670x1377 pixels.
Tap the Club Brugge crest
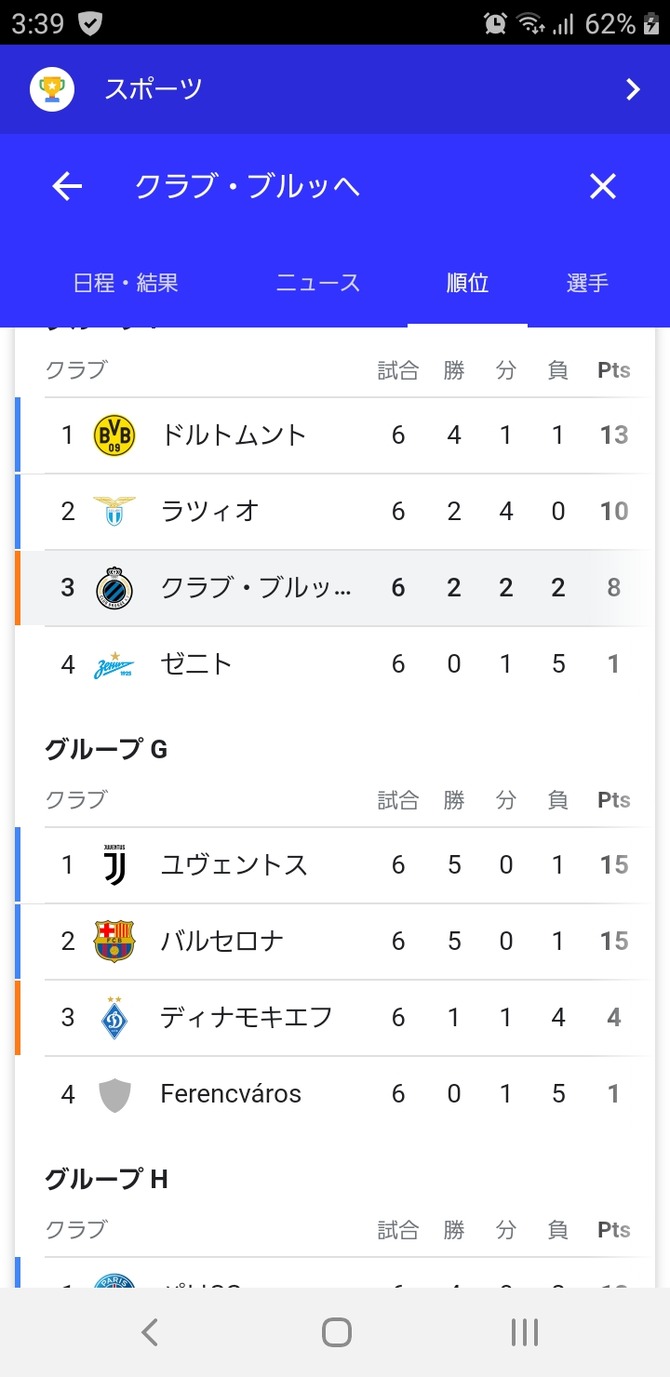click(114, 587)
